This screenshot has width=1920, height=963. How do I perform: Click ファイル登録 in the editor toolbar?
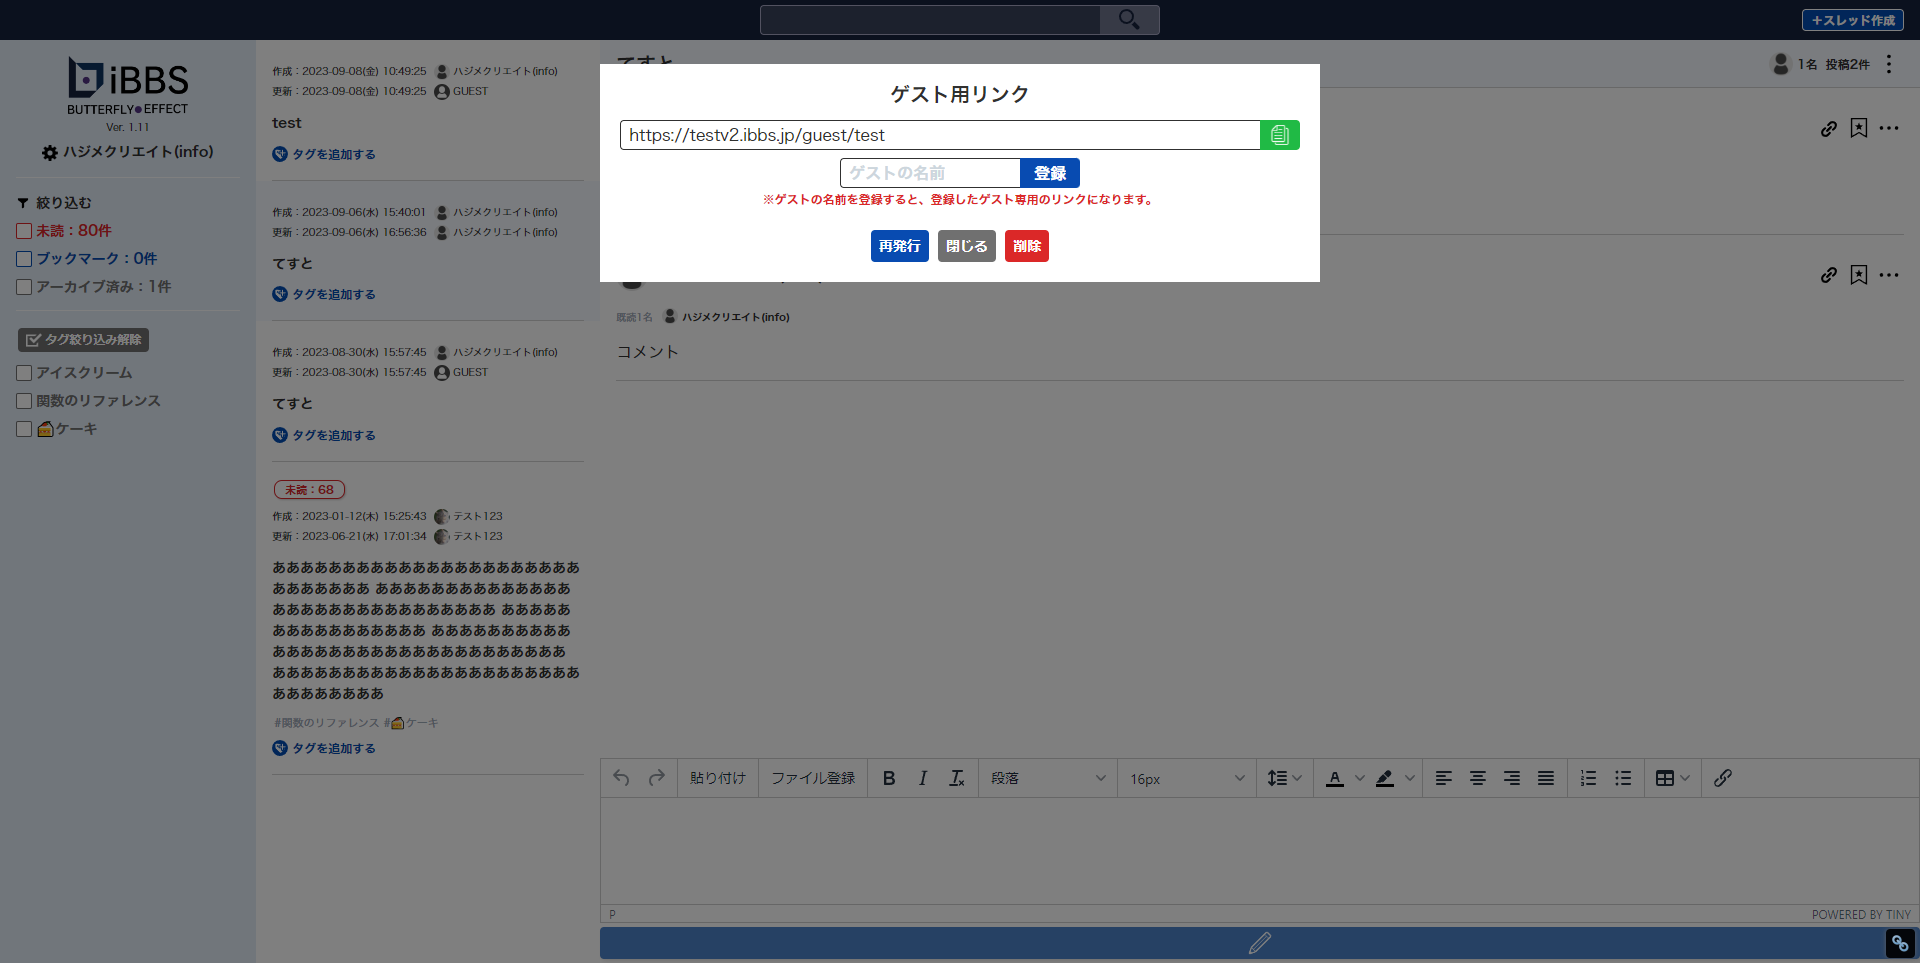click(x=812, y=778)
